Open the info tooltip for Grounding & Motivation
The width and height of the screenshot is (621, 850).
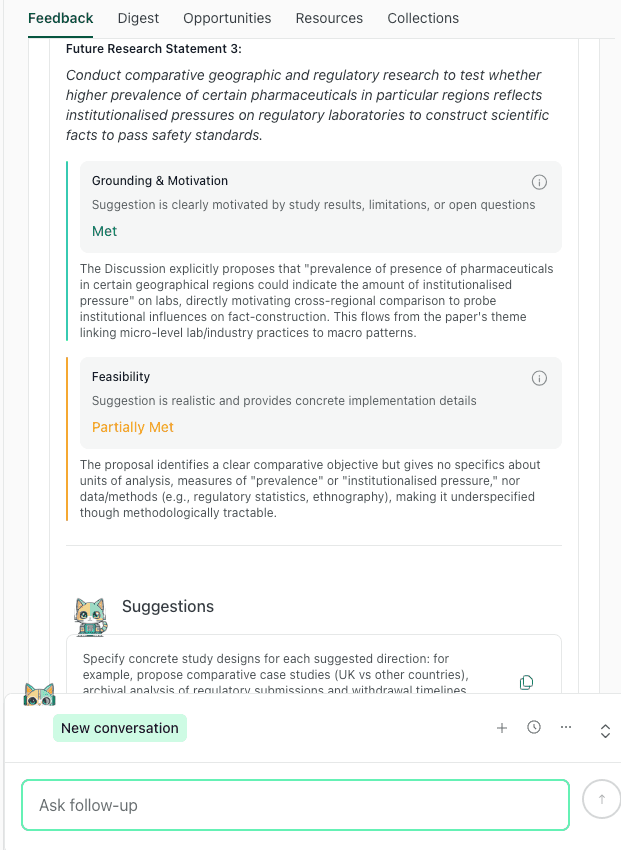click(x=539, y=182)
